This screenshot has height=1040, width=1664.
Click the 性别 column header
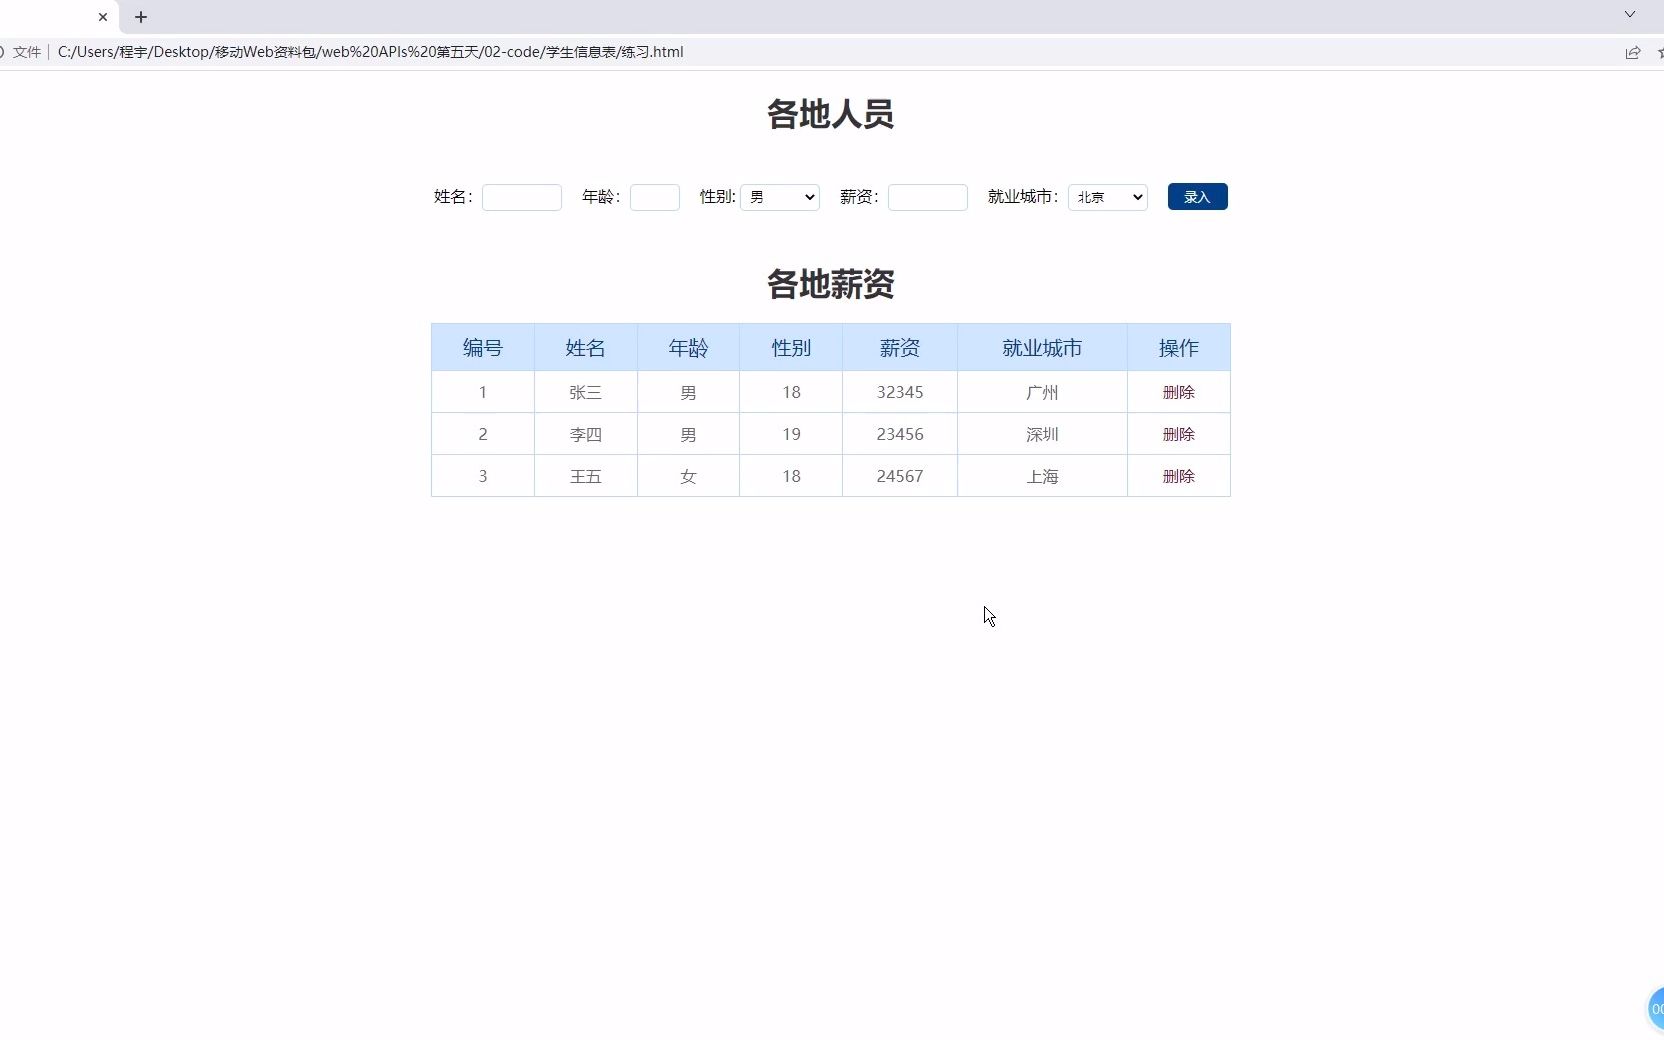click(791, 348)
